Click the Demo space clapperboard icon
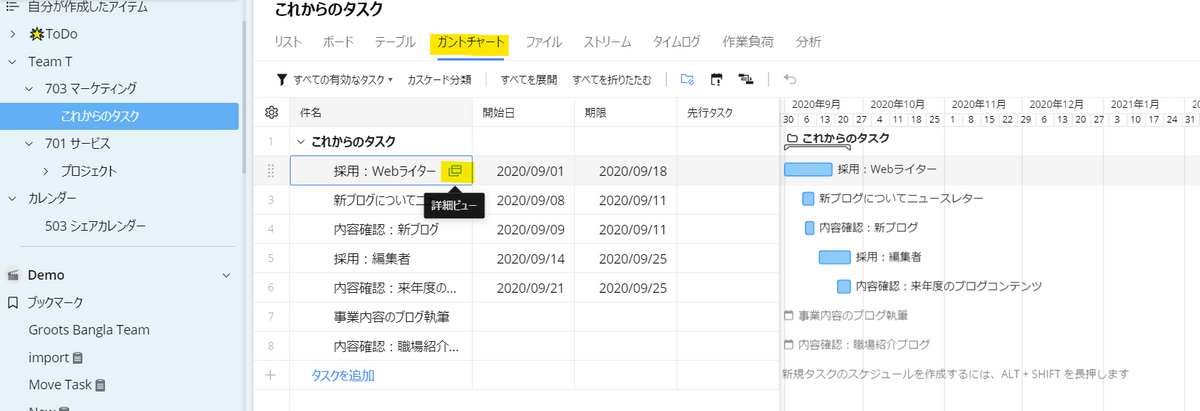 click(13, 274)
